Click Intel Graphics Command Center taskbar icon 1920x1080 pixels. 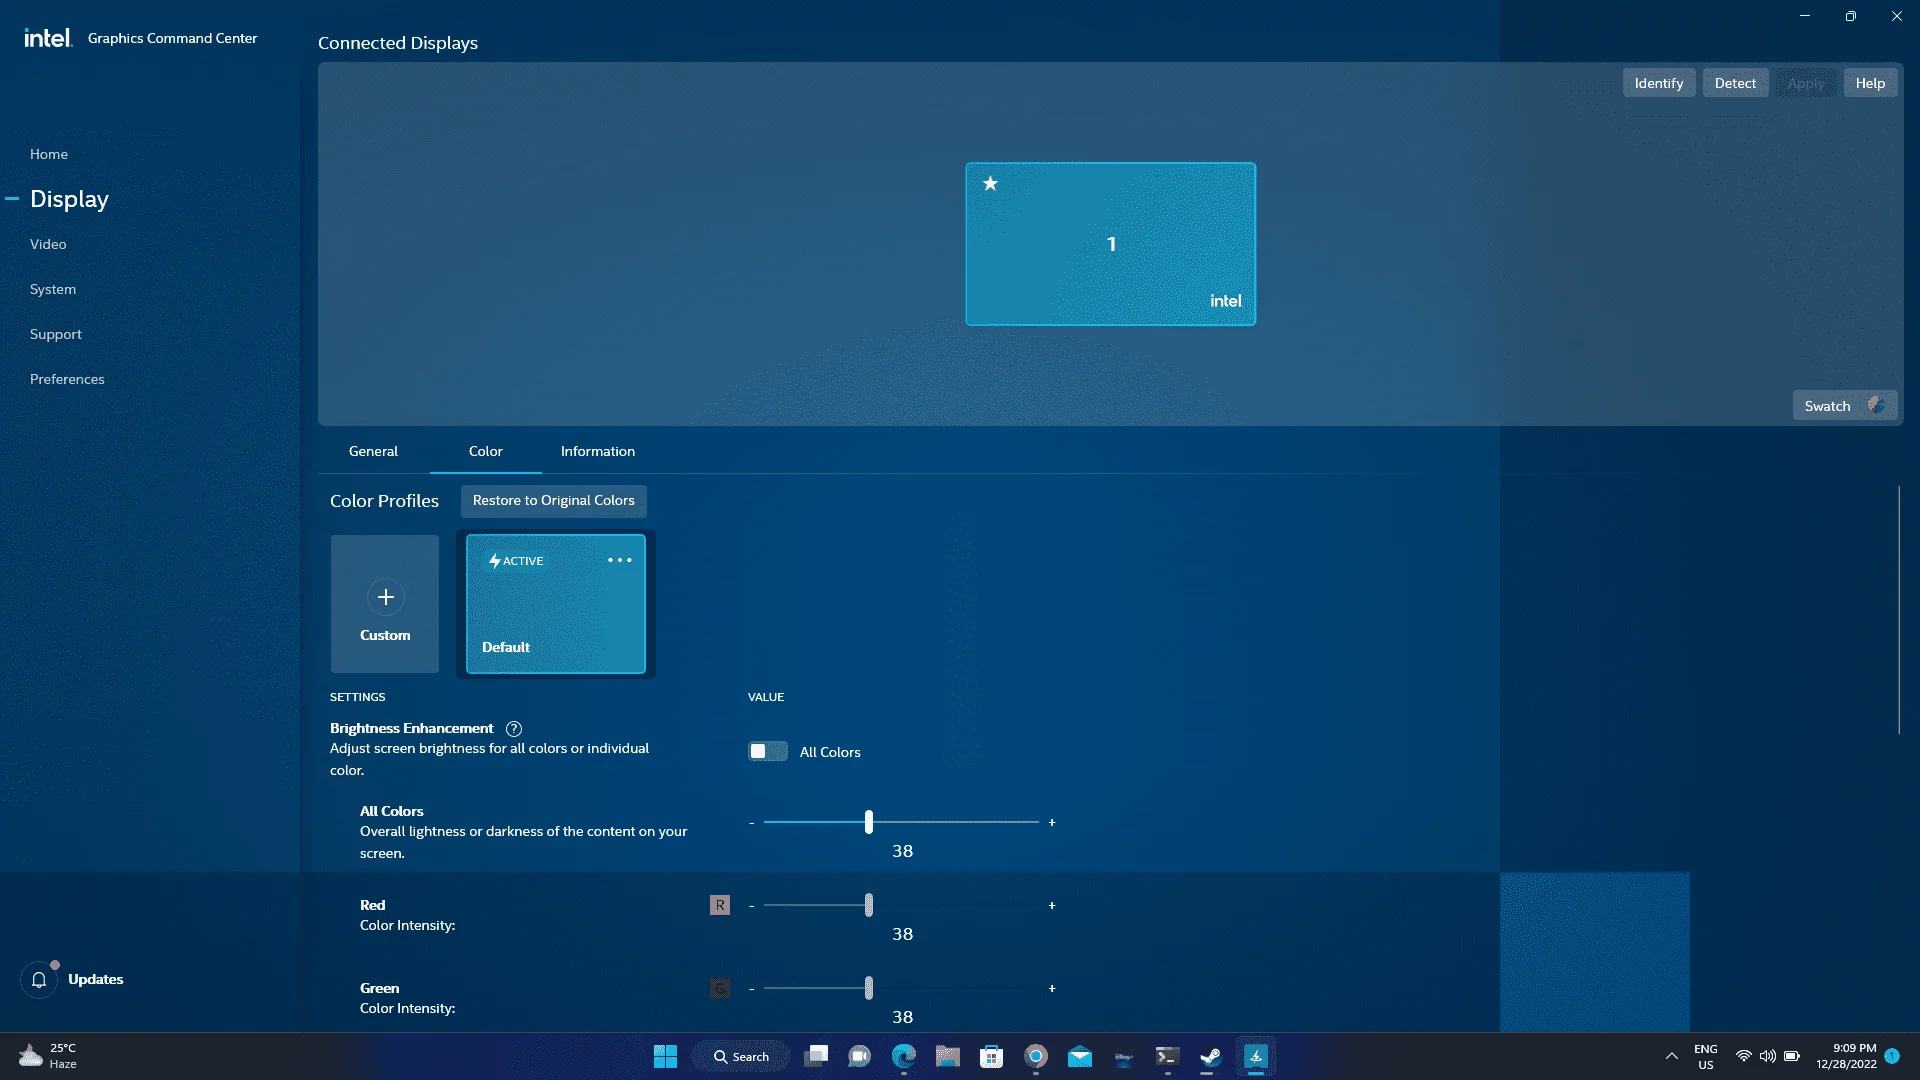(1256, 1056)
